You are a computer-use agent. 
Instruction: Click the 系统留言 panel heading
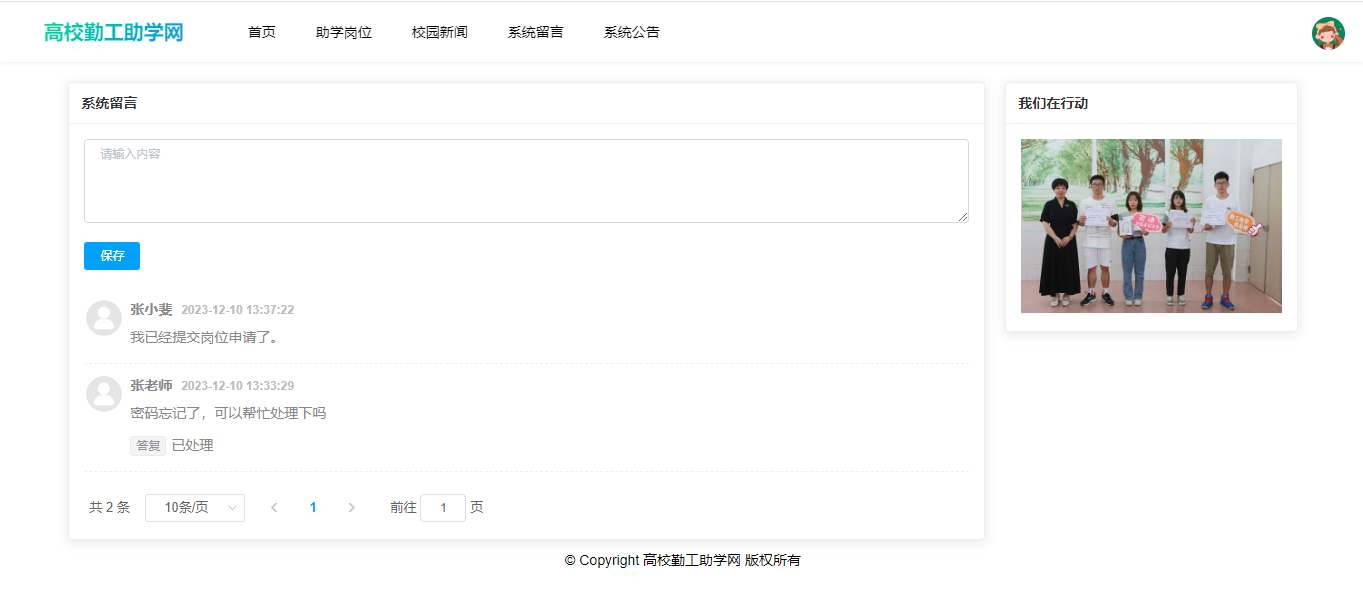coord(109,103)
